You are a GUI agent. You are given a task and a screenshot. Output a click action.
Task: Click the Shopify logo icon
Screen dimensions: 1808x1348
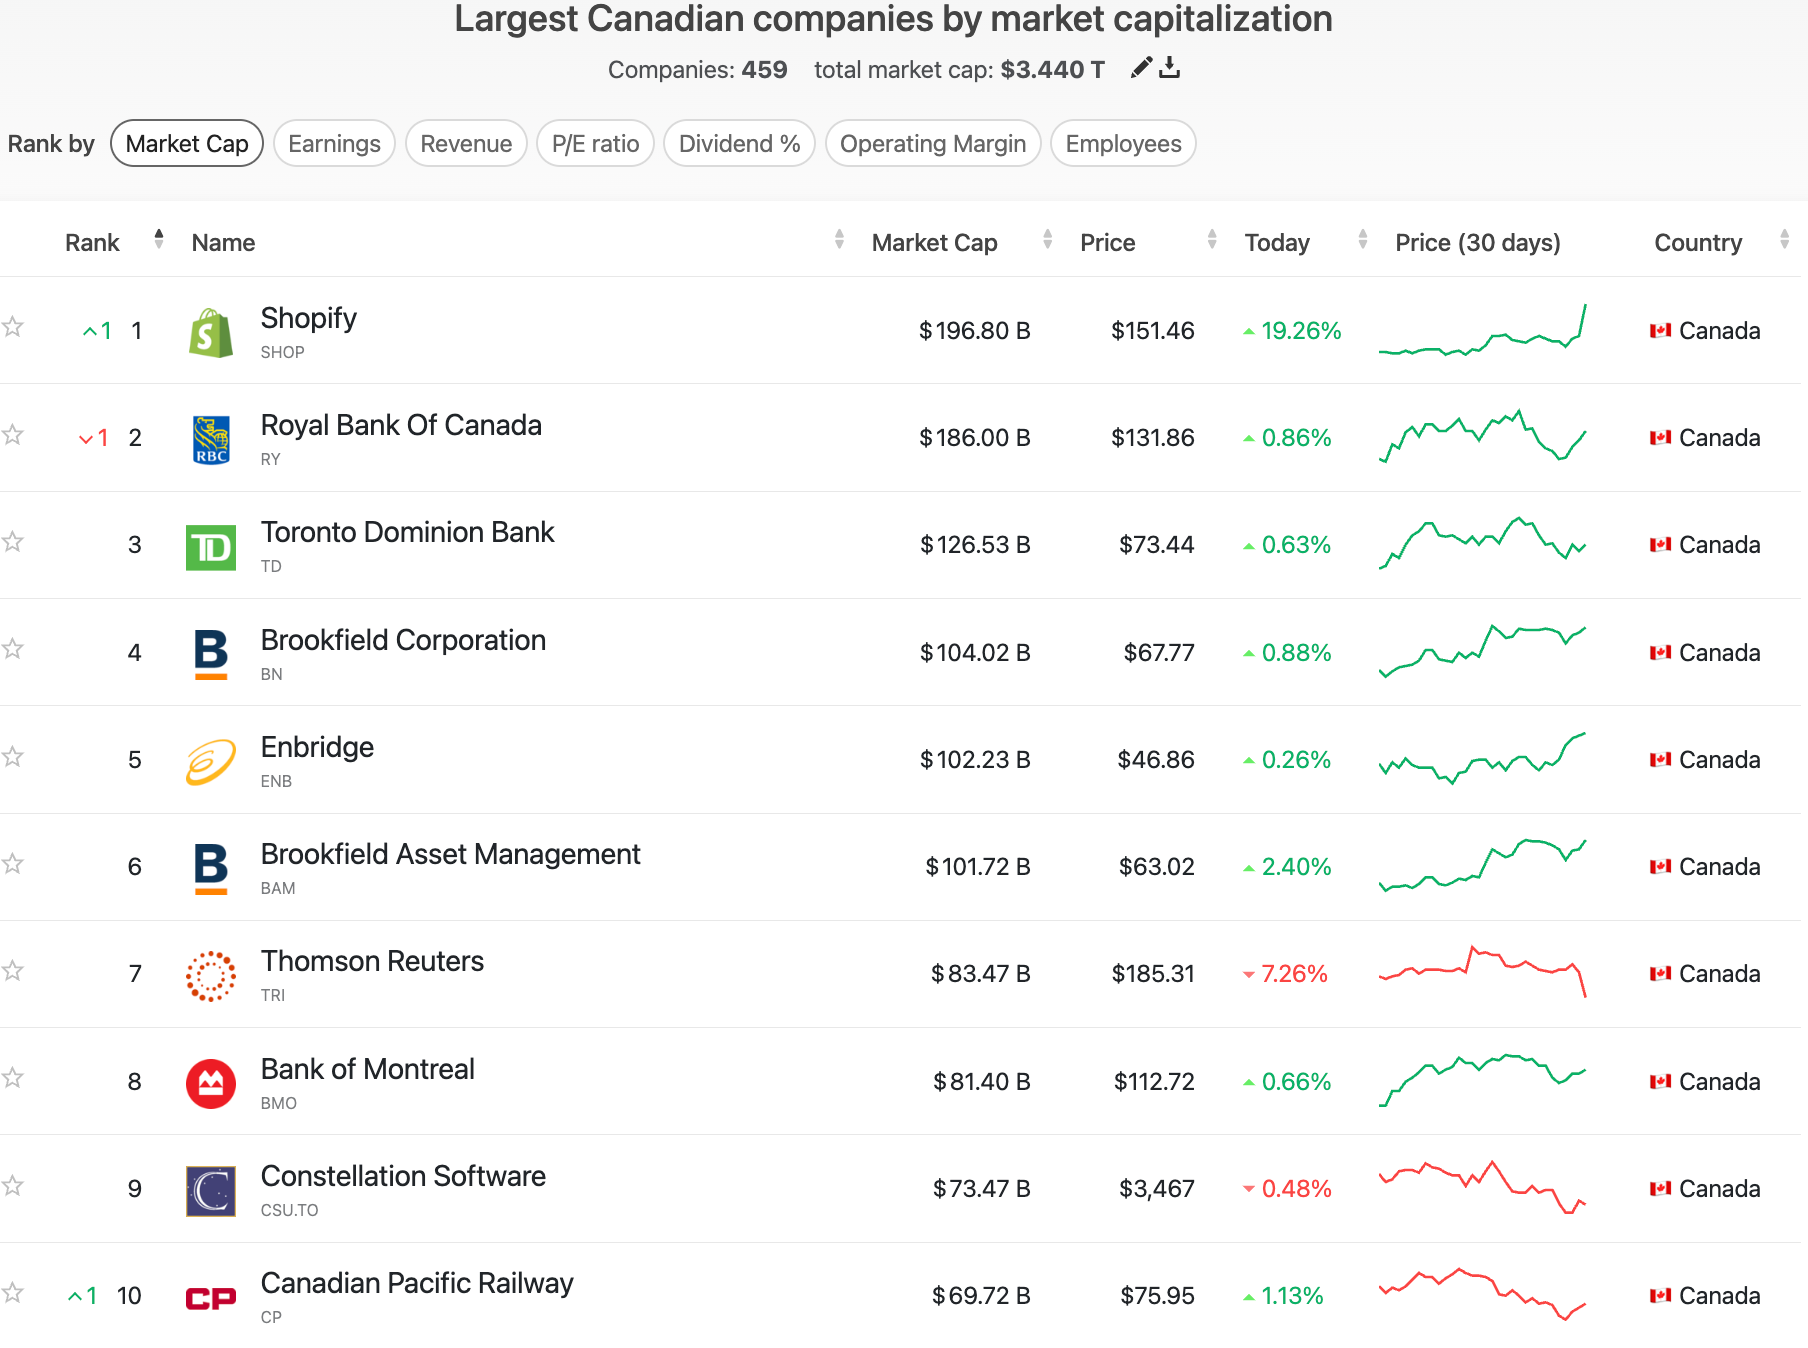point(211,333)
